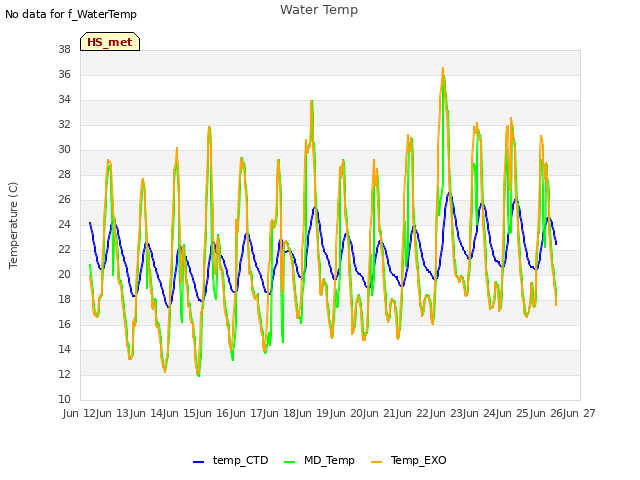
Task: Click the 20 y-axis tick label
Action: click(64, 274)
